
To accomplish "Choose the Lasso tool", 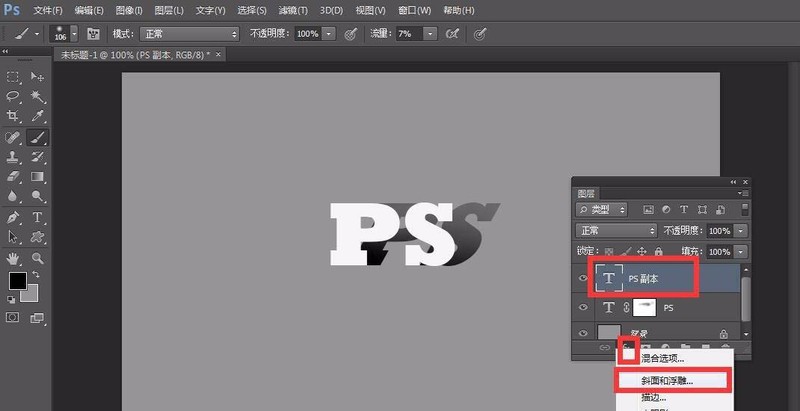I will coord(14,97).
